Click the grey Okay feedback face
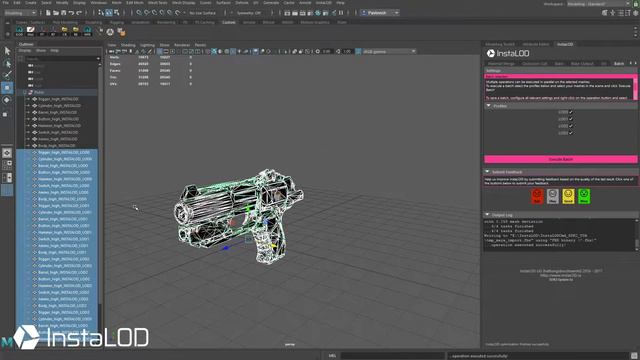The height and width of the screenshot is (360, 640). 553,196
